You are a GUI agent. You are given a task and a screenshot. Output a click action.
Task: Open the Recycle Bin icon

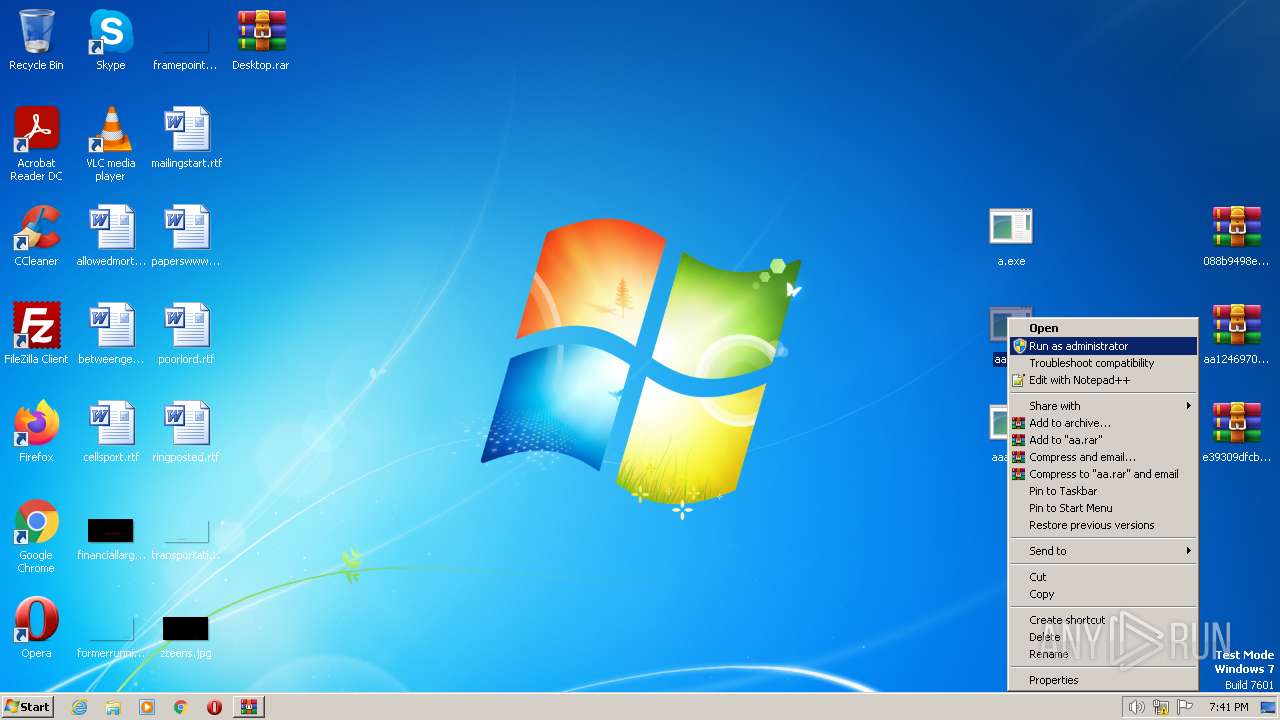36,40
